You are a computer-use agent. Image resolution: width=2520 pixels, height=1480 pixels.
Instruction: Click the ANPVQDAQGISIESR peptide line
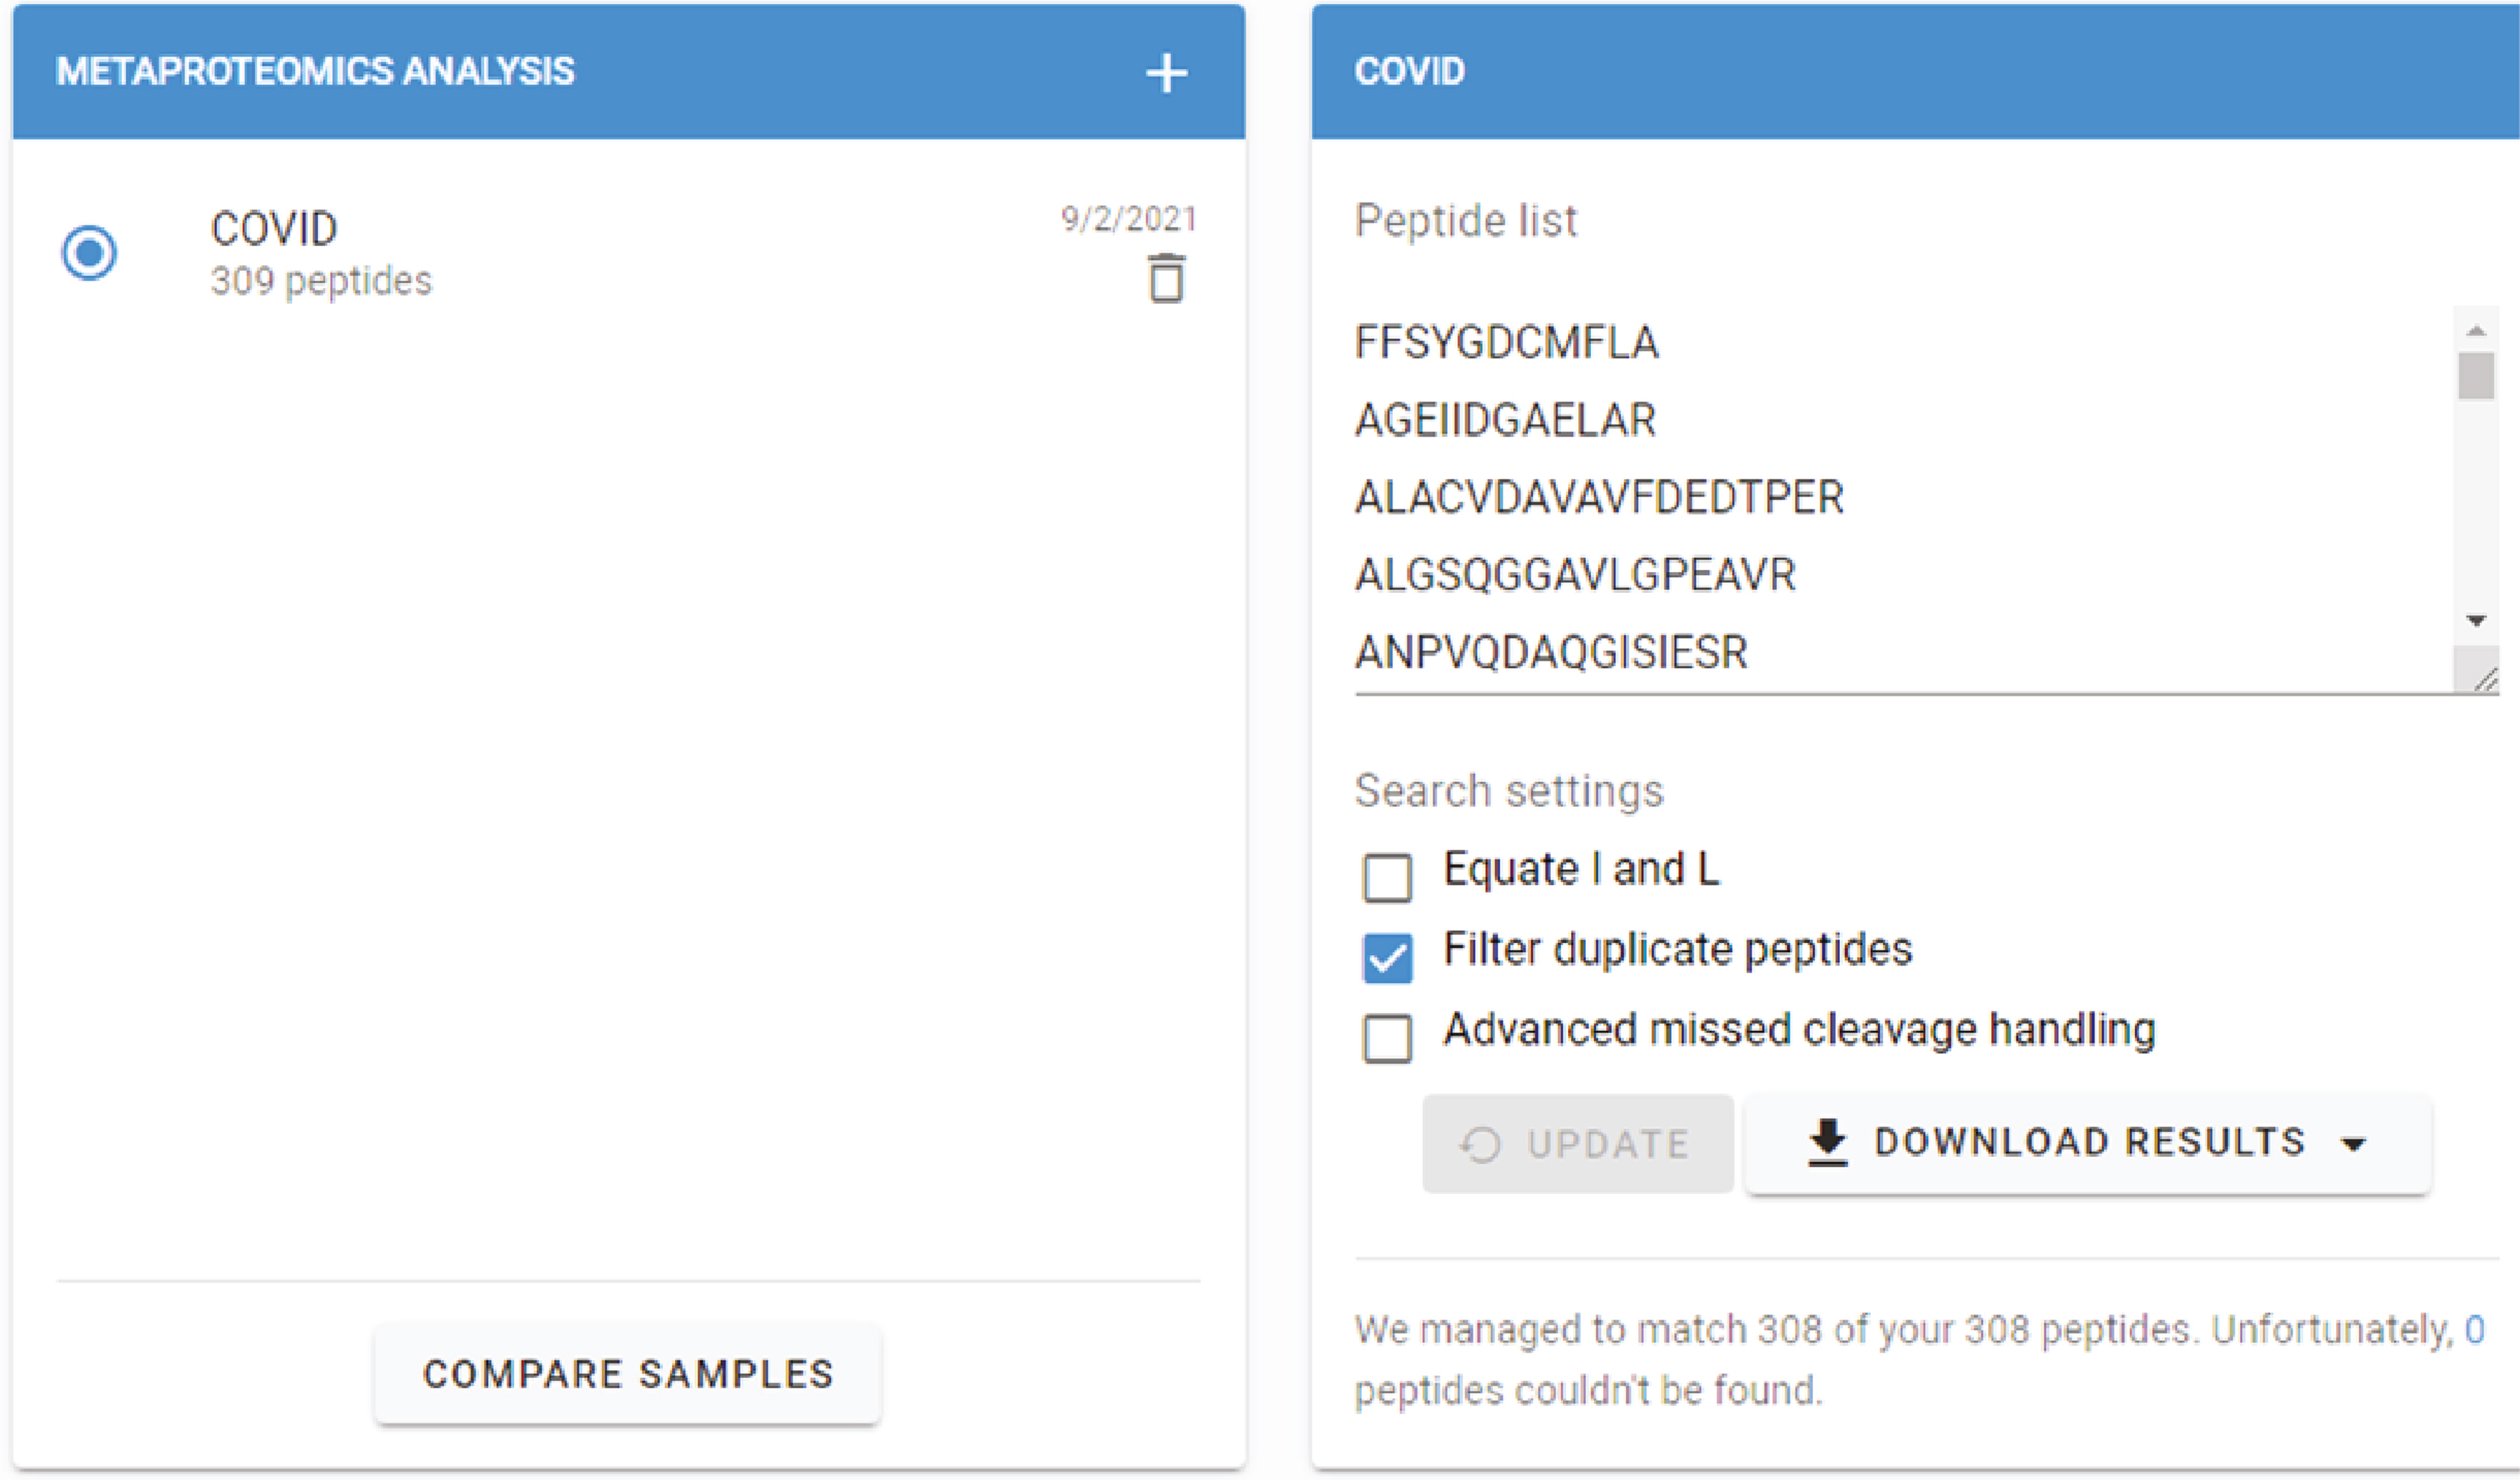[x=1551, y=653]
